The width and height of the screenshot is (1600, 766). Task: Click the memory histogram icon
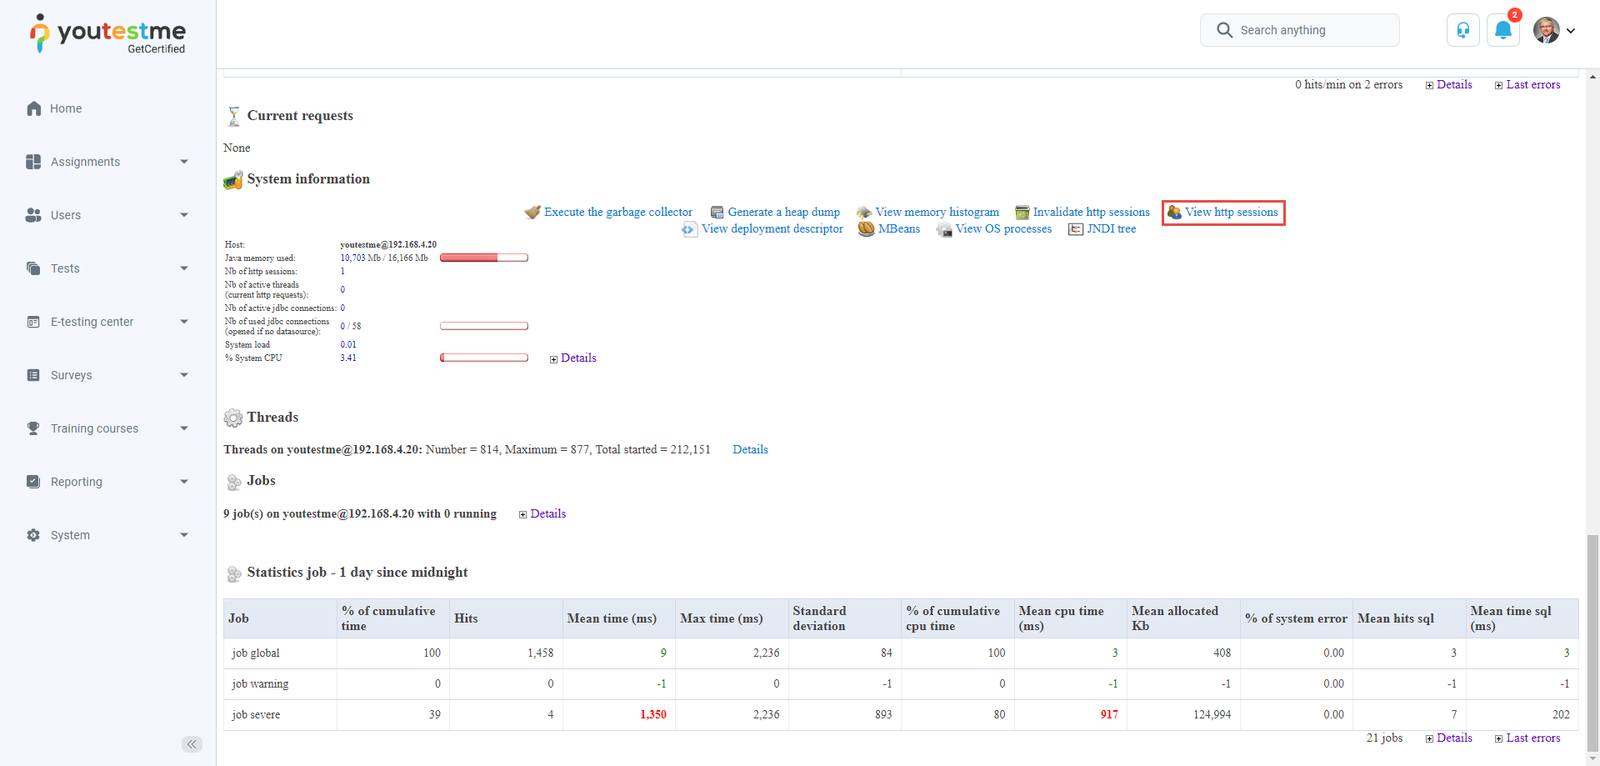click(x=864, y=212)
